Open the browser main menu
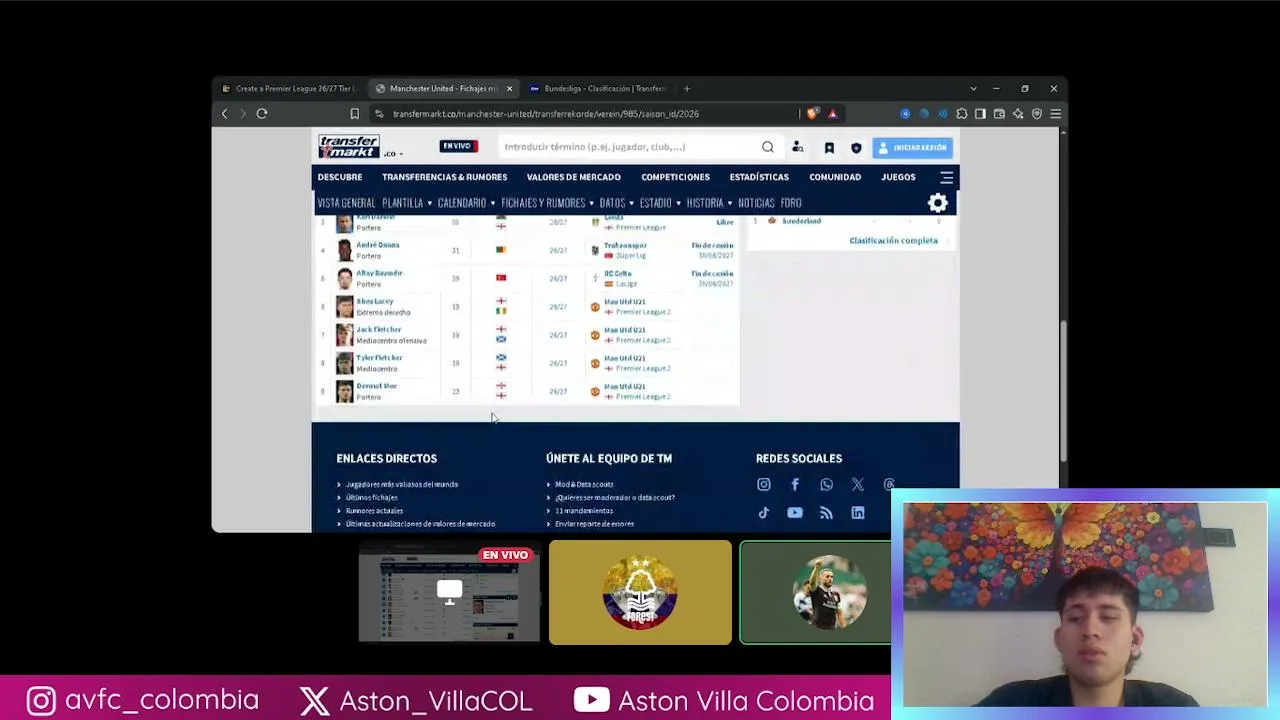The height and width of the screenshot is (720, 1280). click(1055, 114)
